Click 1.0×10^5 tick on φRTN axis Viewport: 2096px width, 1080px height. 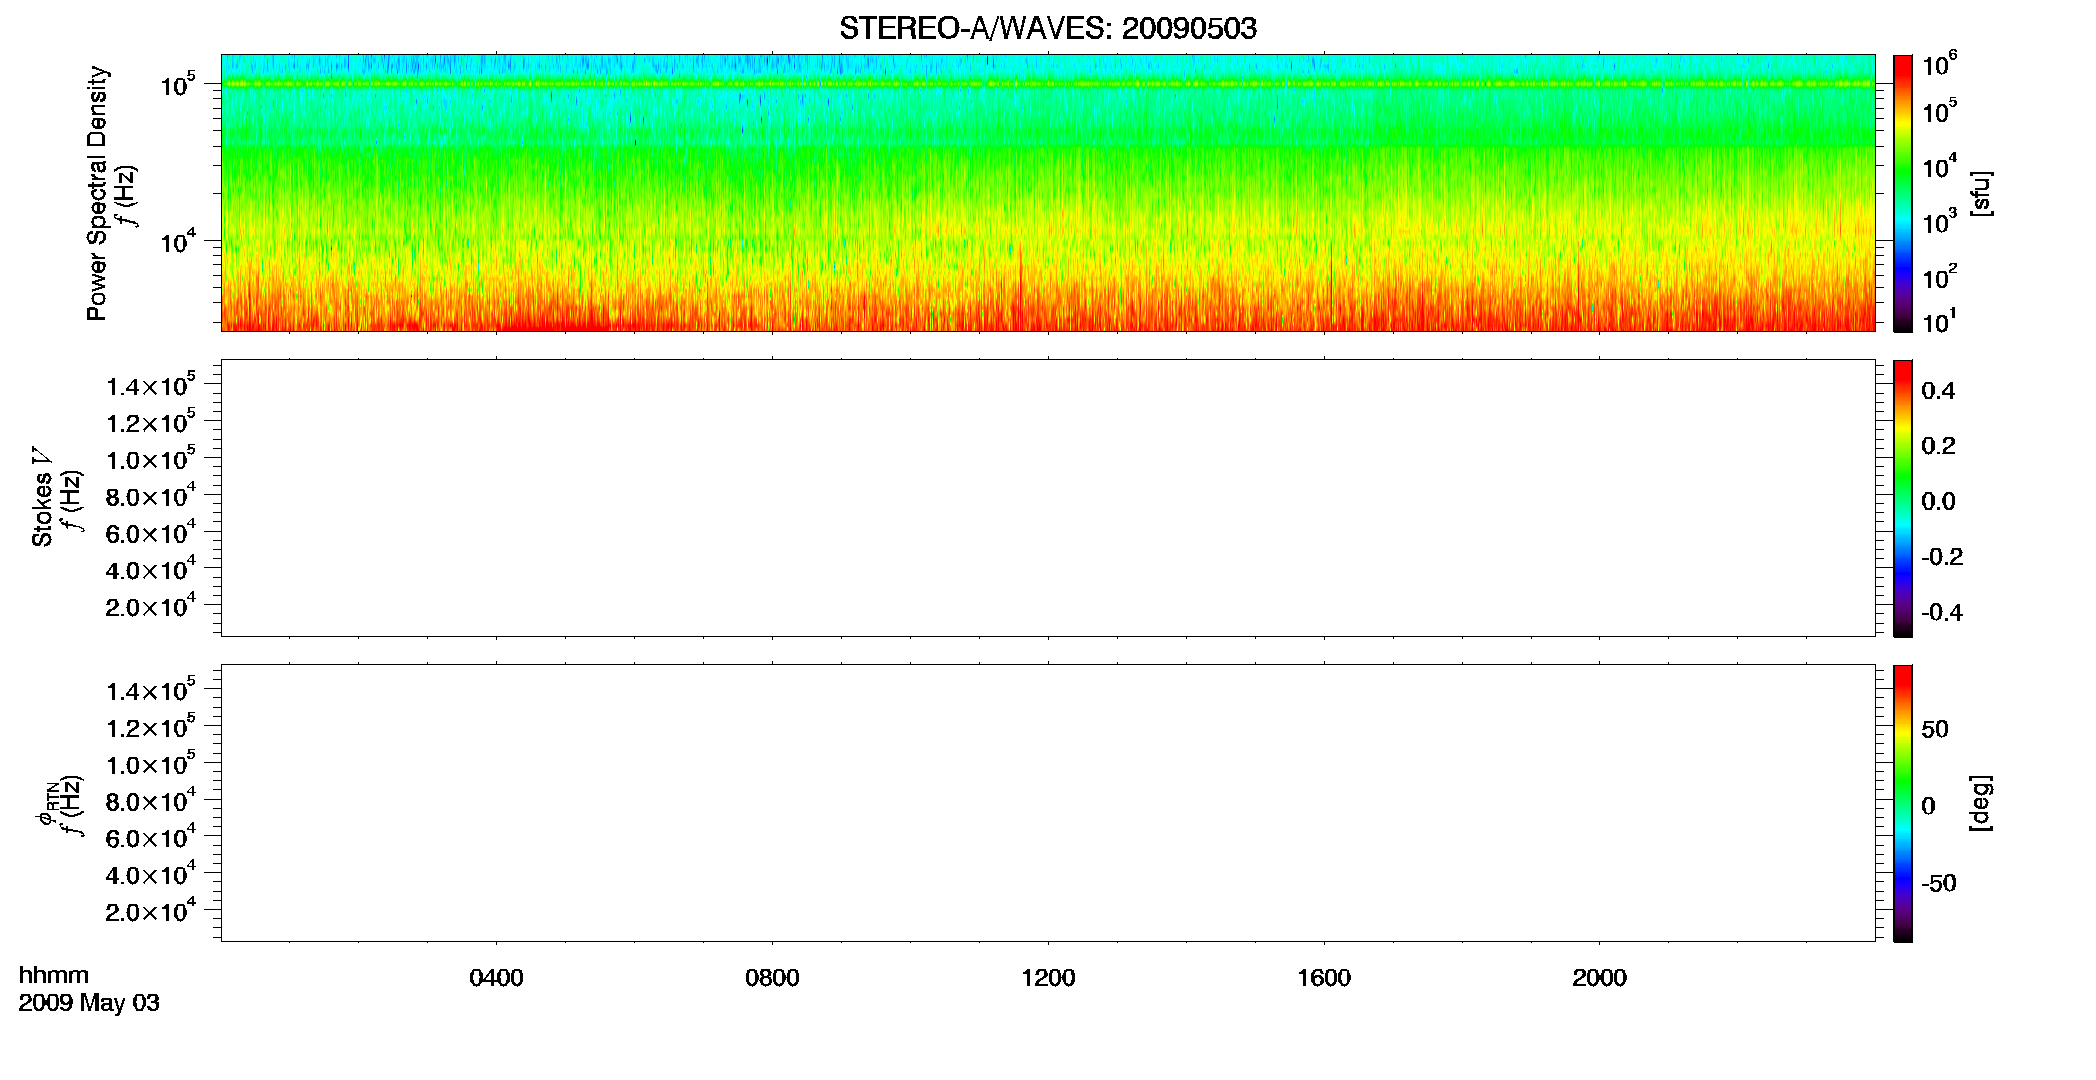[x=151, y=763]
